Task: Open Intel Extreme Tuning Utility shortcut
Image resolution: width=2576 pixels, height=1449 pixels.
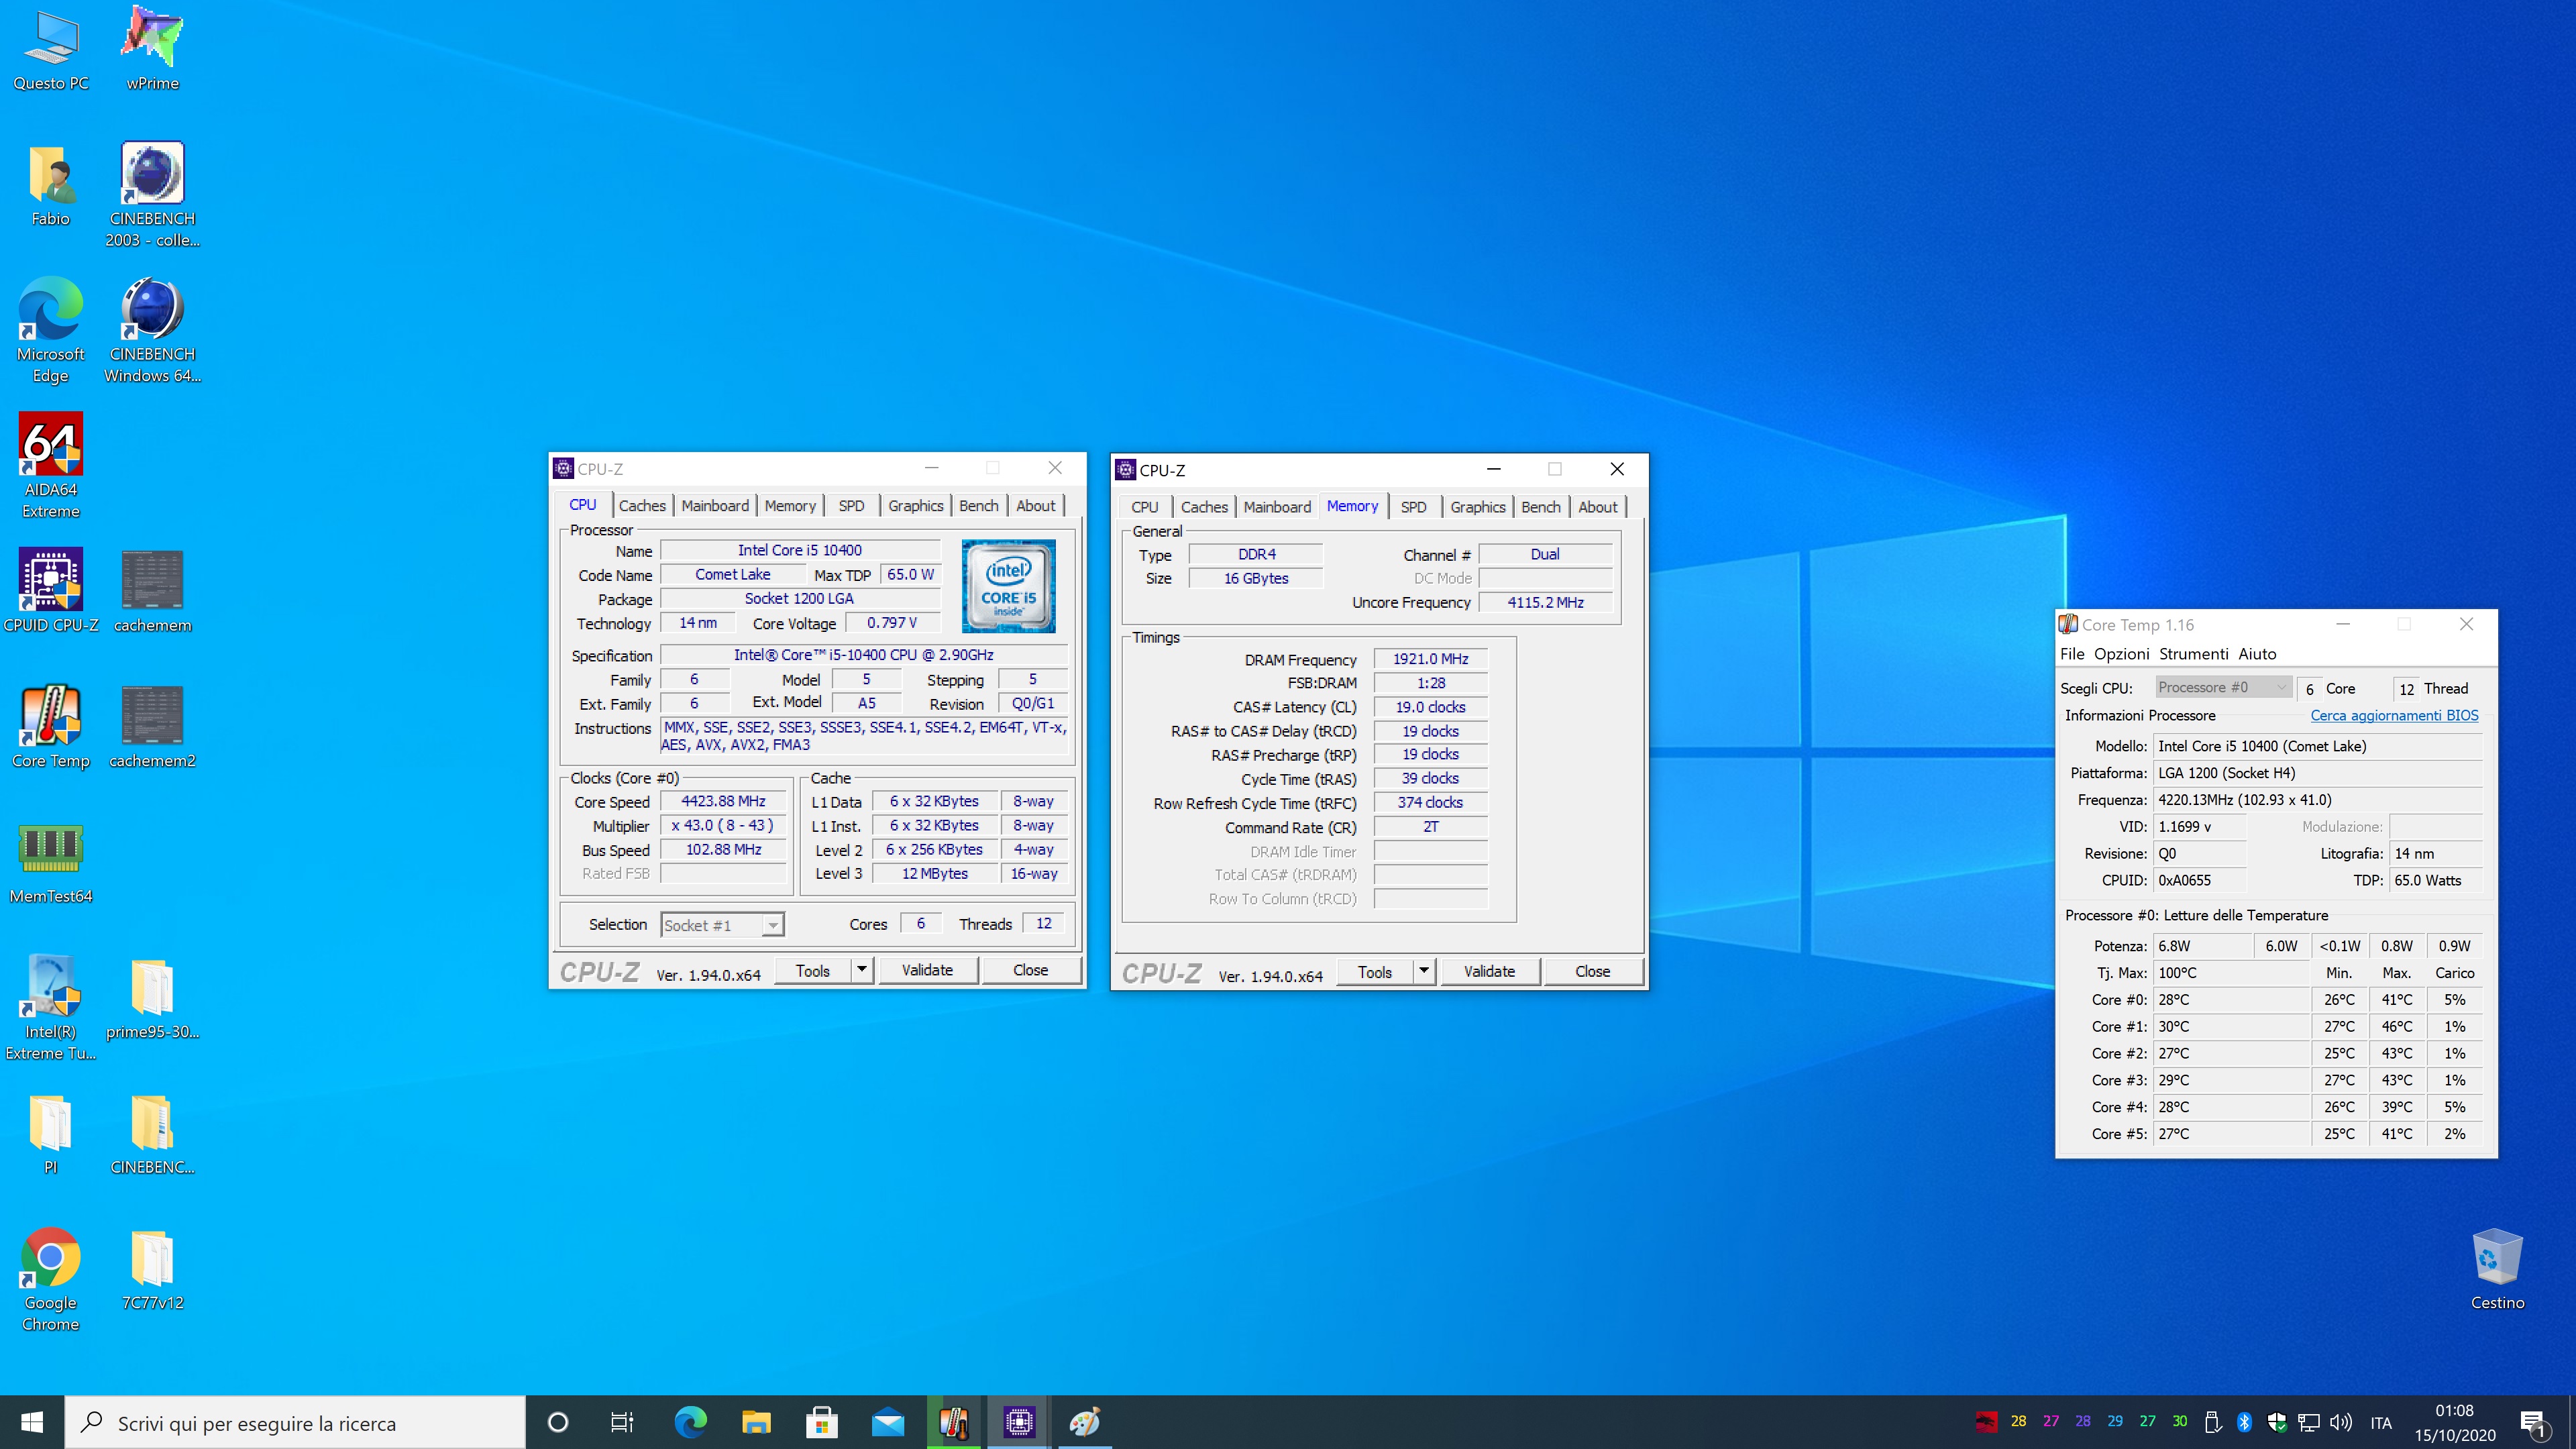Action: (x=51, y=1008)
